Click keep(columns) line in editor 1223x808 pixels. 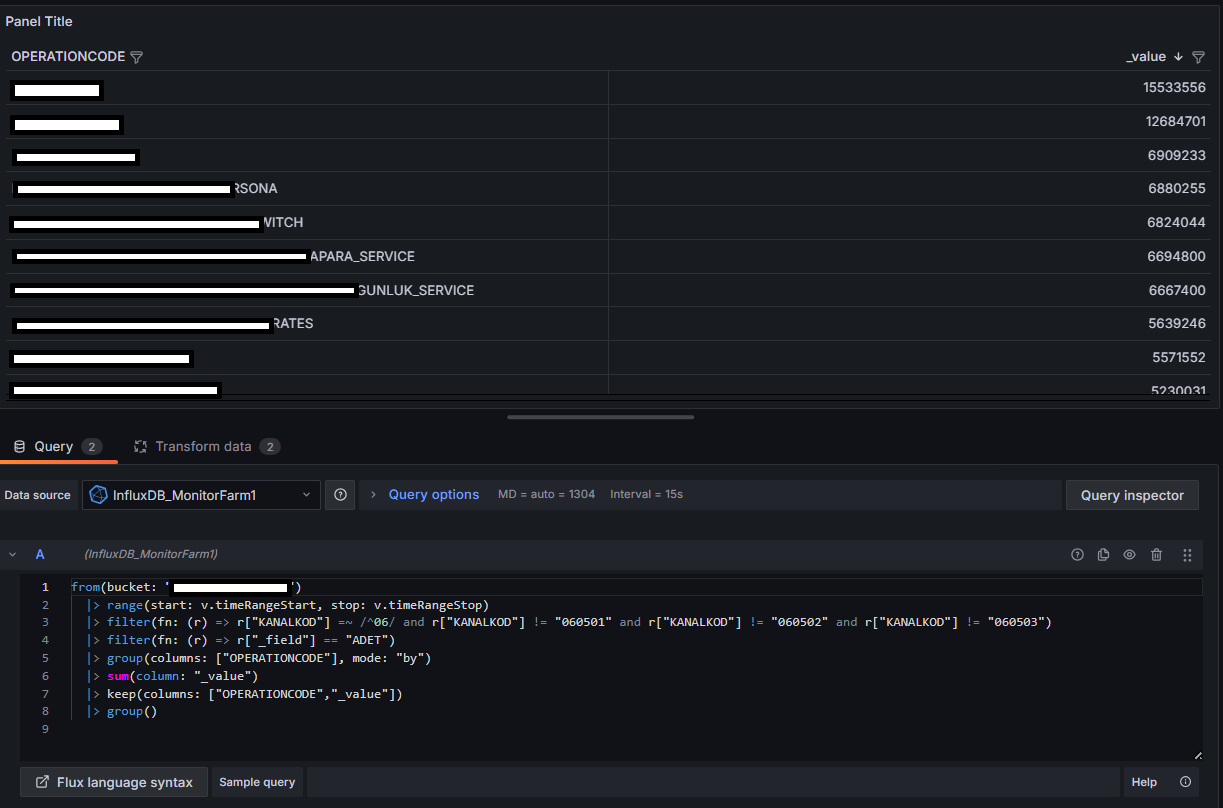point(244,694)
